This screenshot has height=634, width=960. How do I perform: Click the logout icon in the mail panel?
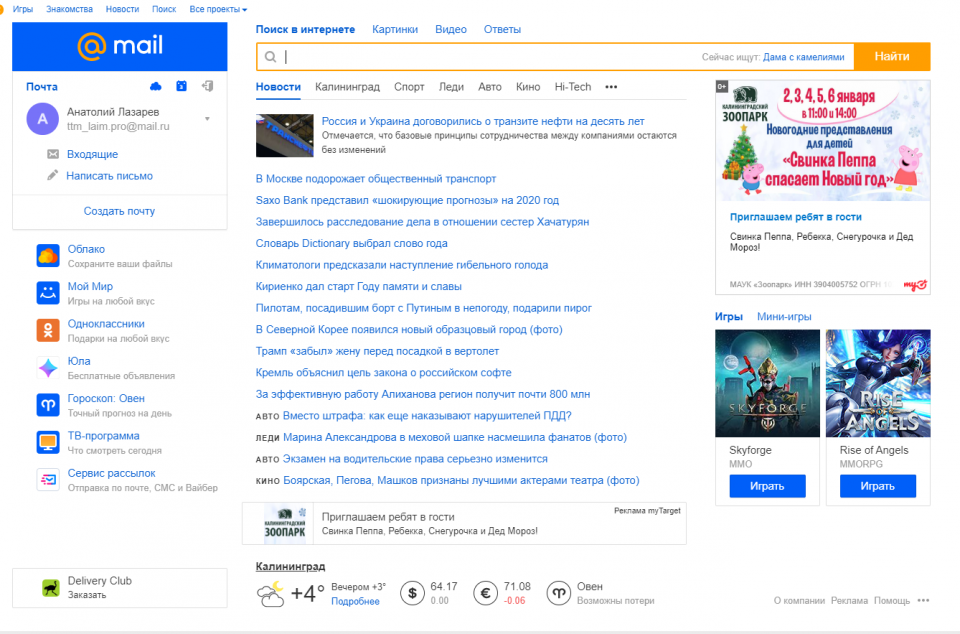coord(208,86)
